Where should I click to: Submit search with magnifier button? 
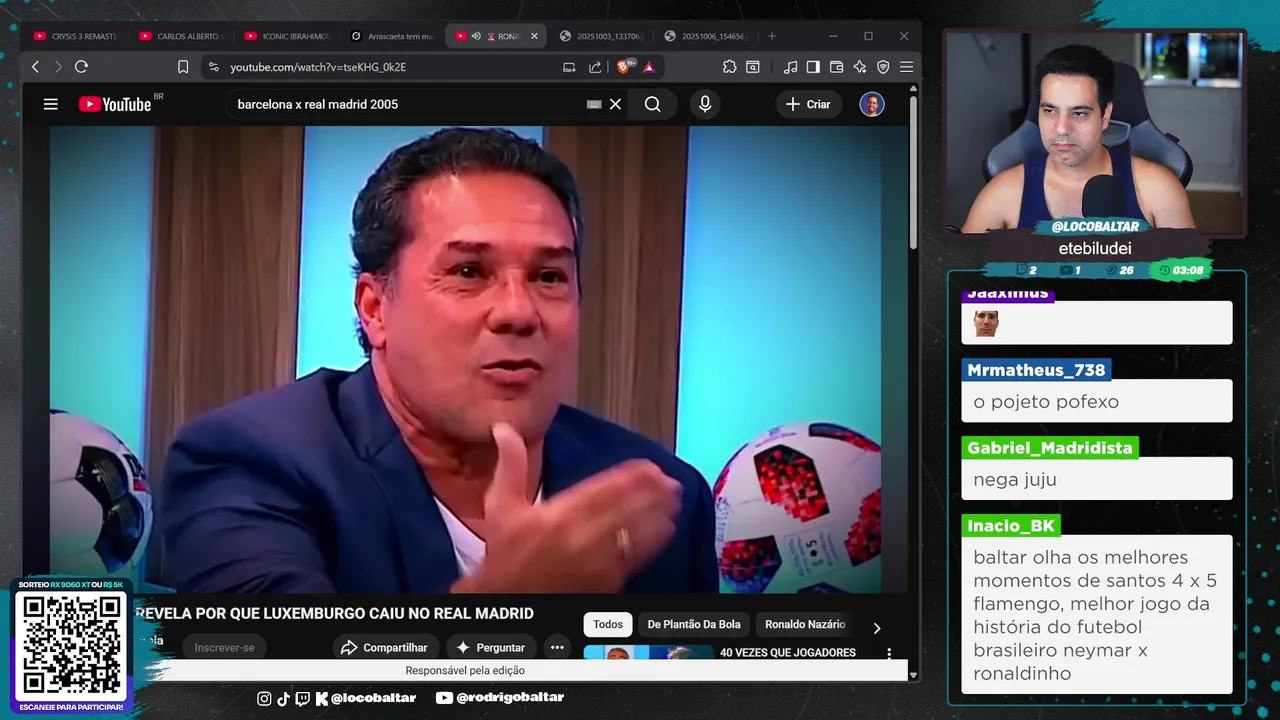point(653,104)
